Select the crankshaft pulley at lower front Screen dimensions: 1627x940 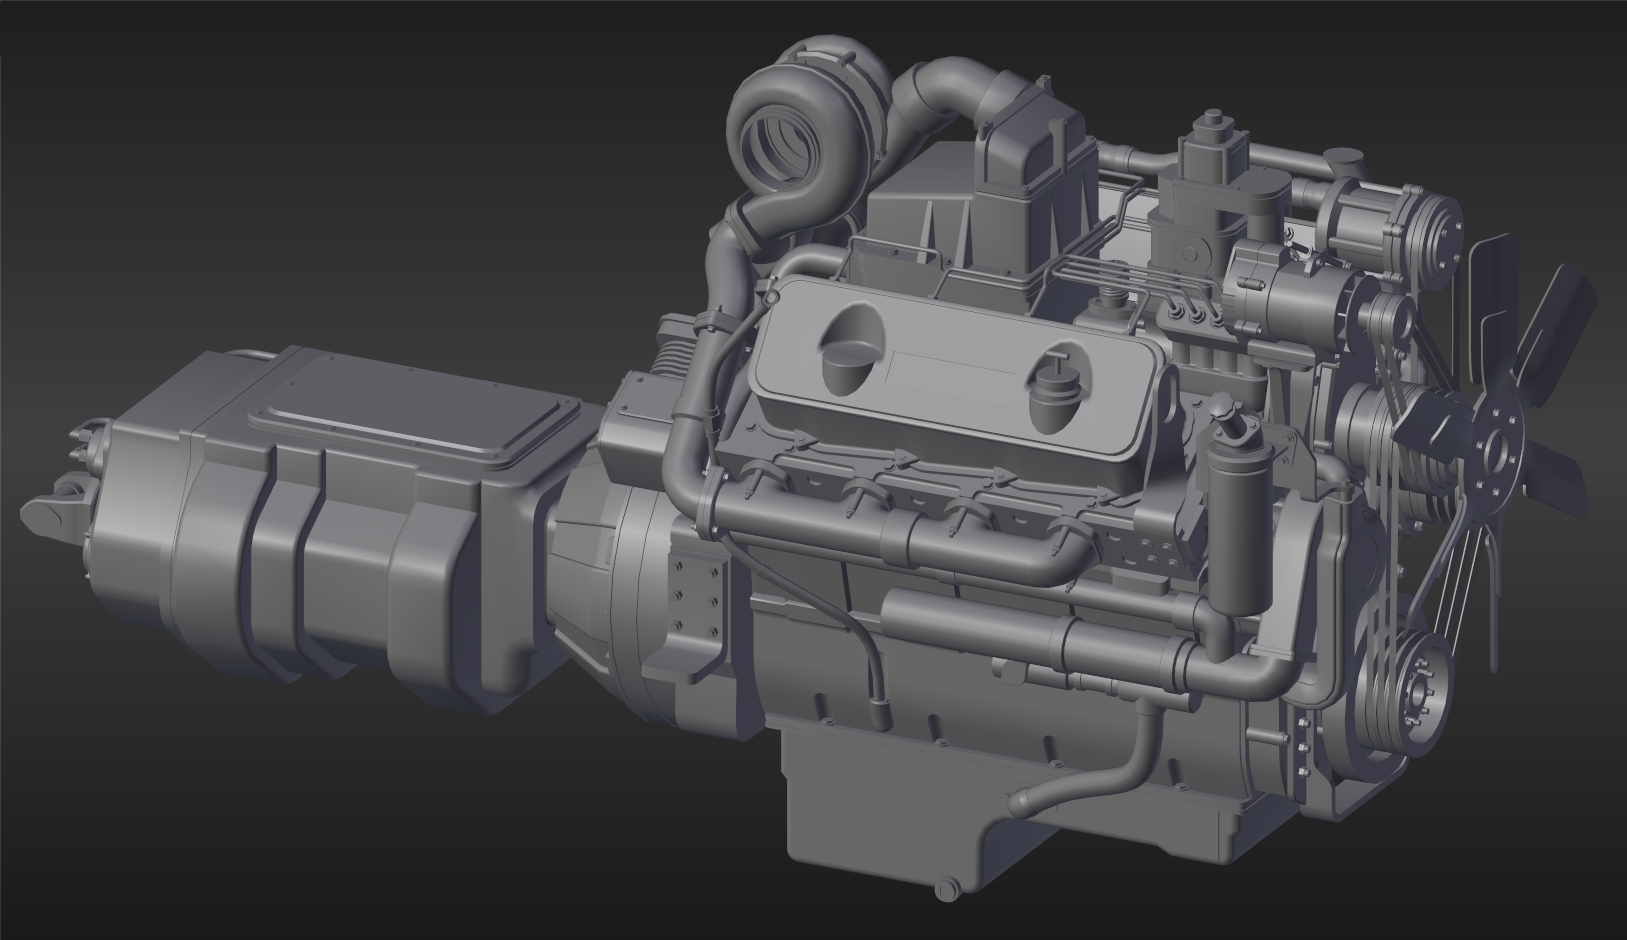[x=1422, y=688]
